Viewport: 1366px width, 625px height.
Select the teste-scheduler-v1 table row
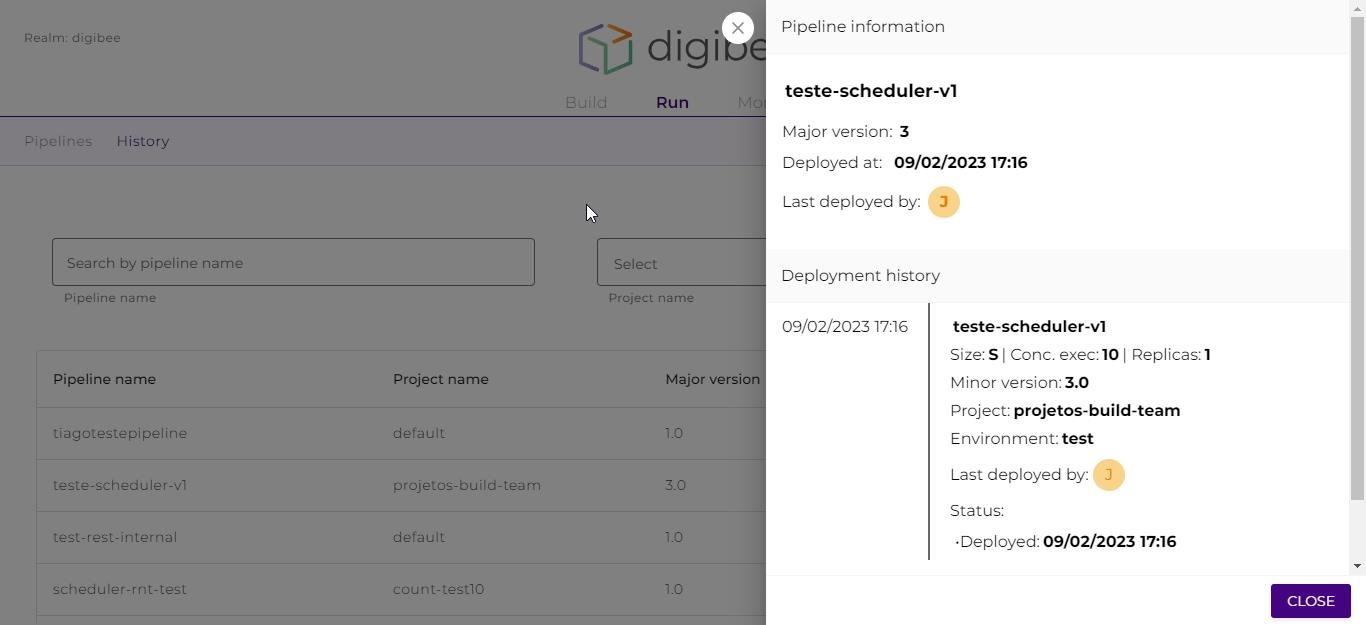coord(120,485)
